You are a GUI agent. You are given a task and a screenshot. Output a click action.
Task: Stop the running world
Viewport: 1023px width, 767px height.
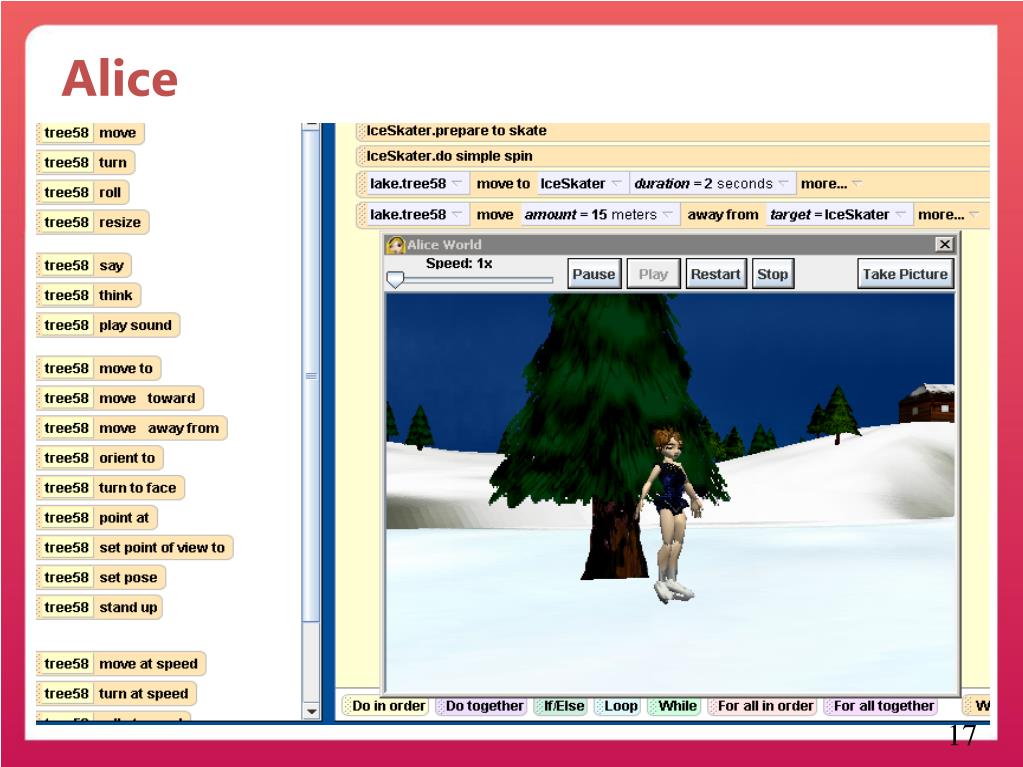point(772,274)
